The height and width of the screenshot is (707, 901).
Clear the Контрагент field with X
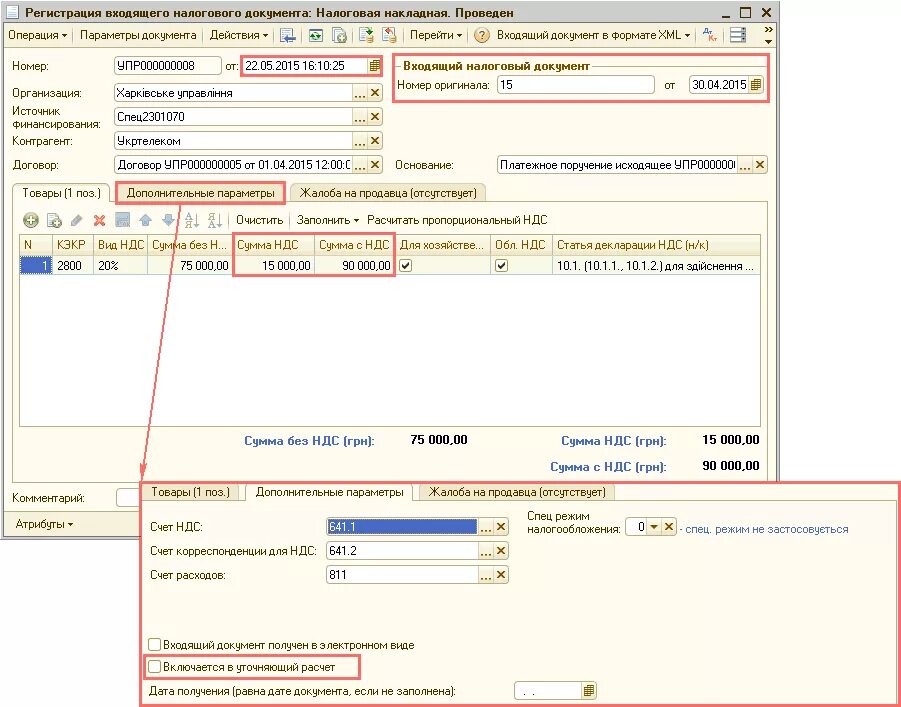tap(375, 141)
